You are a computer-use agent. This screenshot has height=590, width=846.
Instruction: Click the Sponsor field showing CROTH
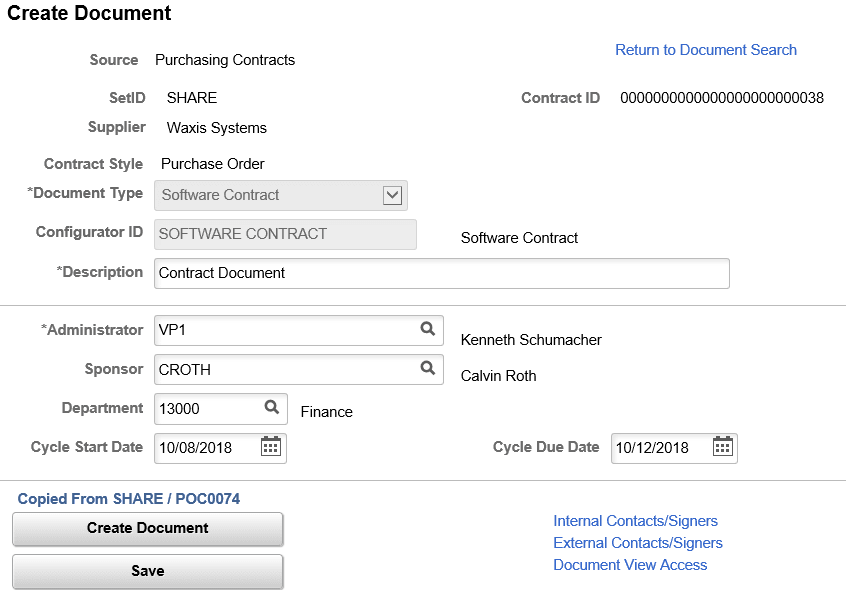point(280,369)
